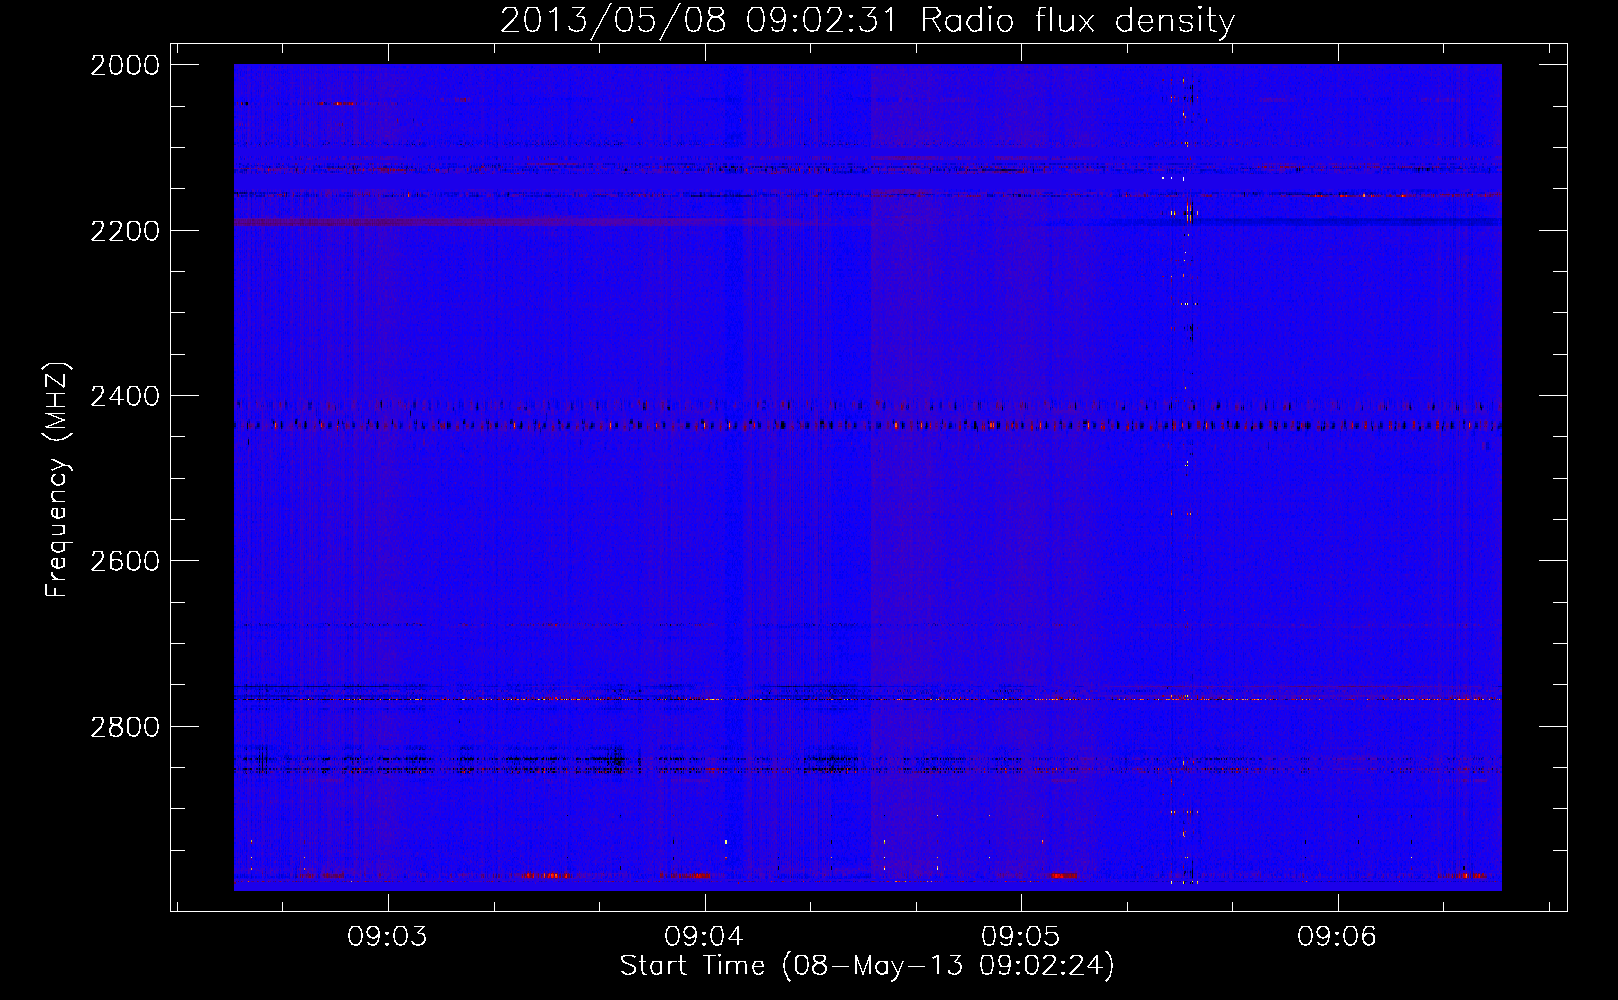1618x1000 pixels.
Task: Click the 2000 frequency tick label
Action: coord(125,65)
